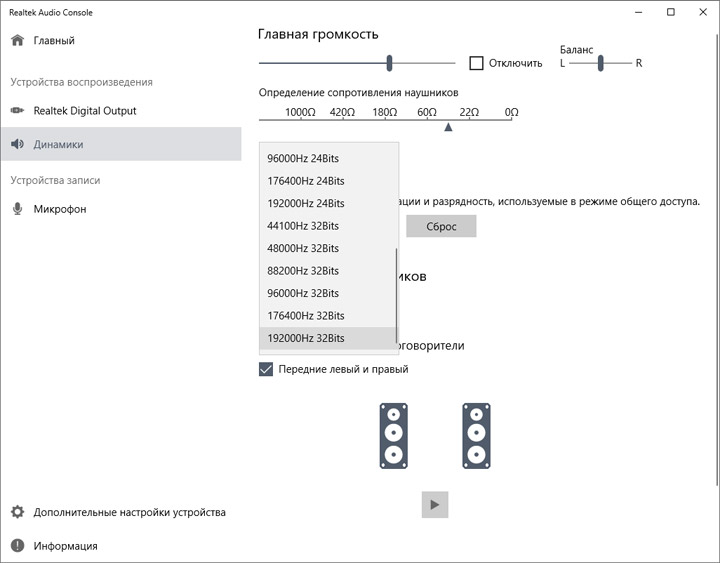Screen dimensions: 720x563
Task: Click the left front speaker image
Action: click(x=394, y=435)
